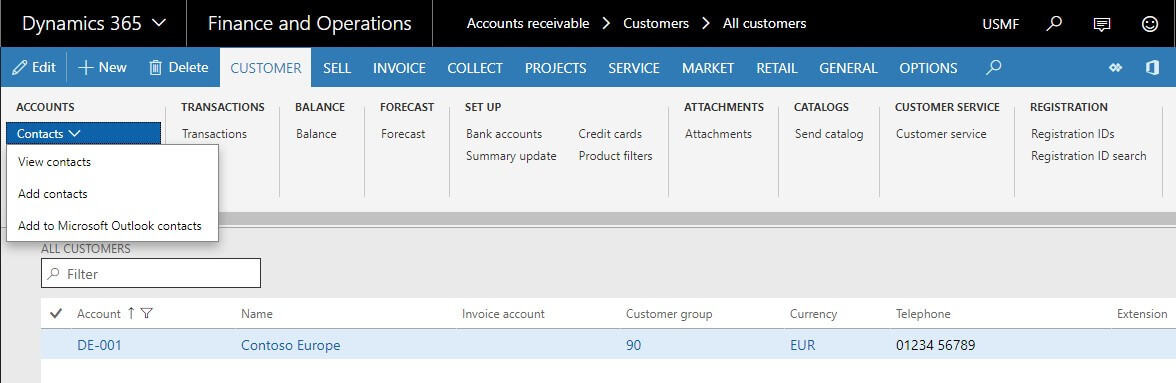Open the EUR currency link
This screenshot has width=1176, height=383.
point(802,346)
